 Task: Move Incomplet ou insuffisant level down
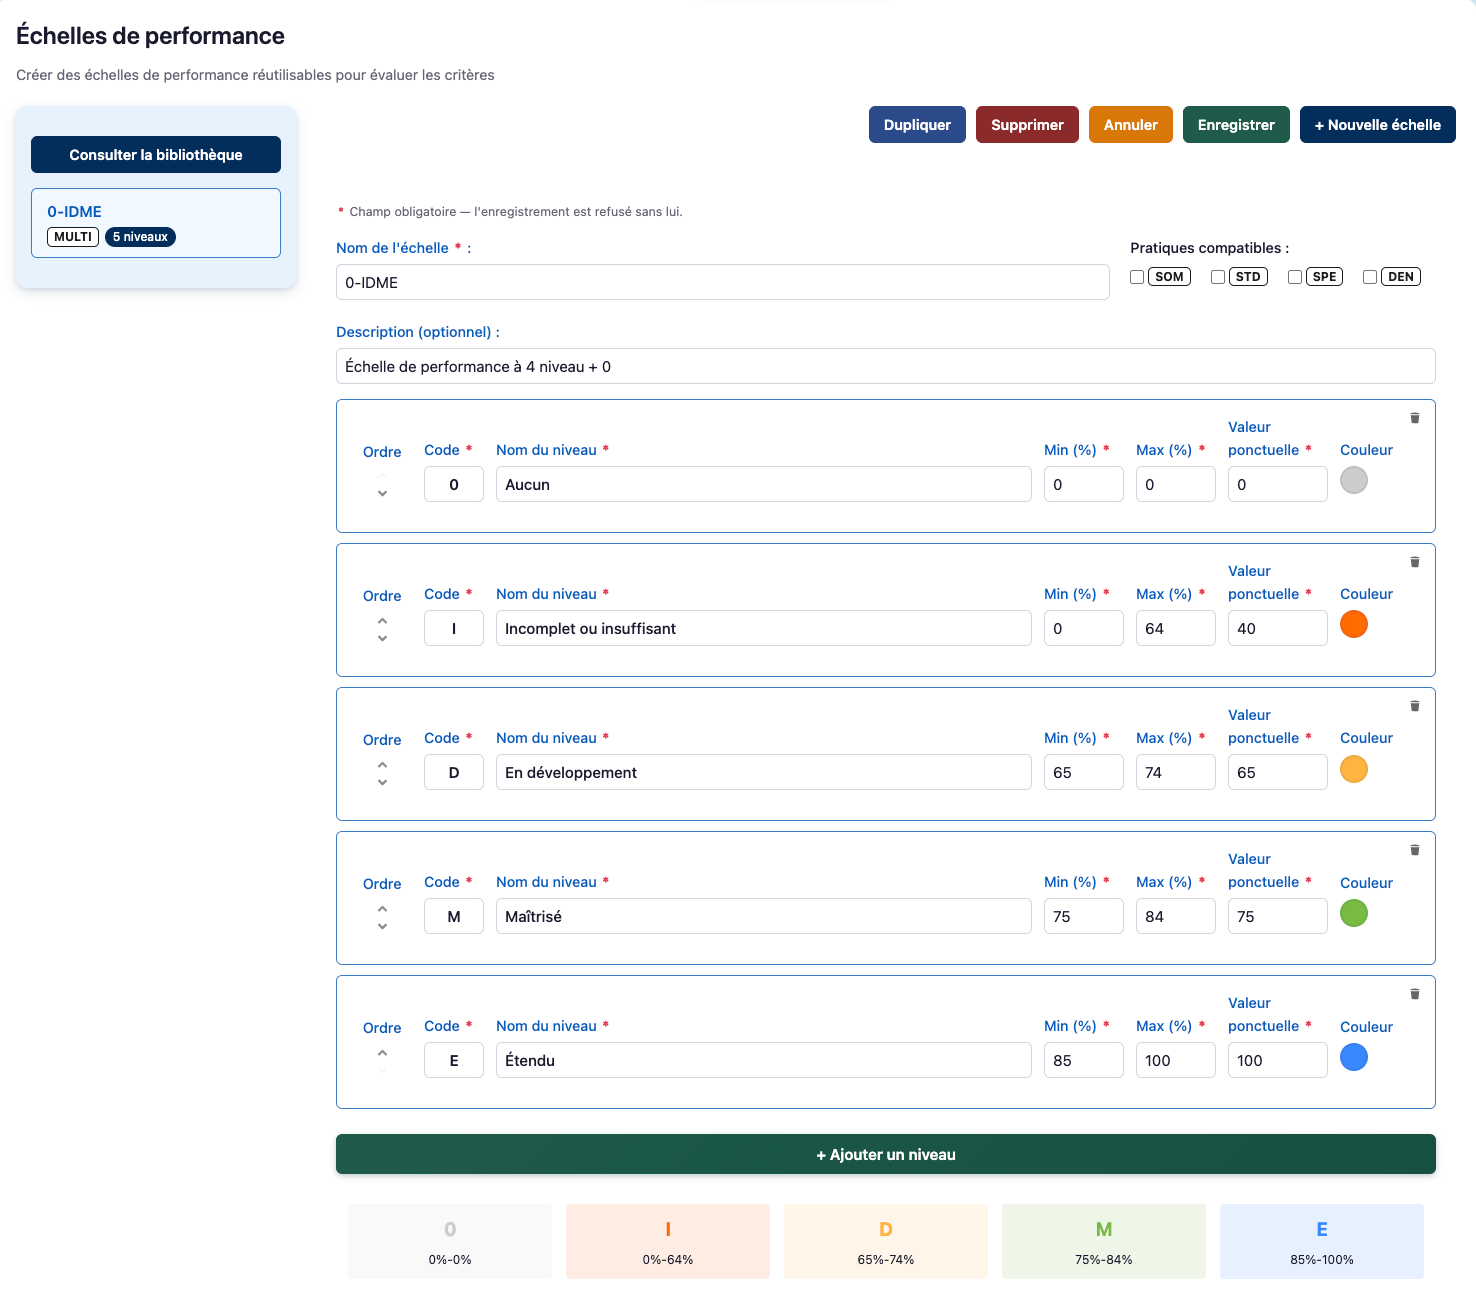point(382,638)
